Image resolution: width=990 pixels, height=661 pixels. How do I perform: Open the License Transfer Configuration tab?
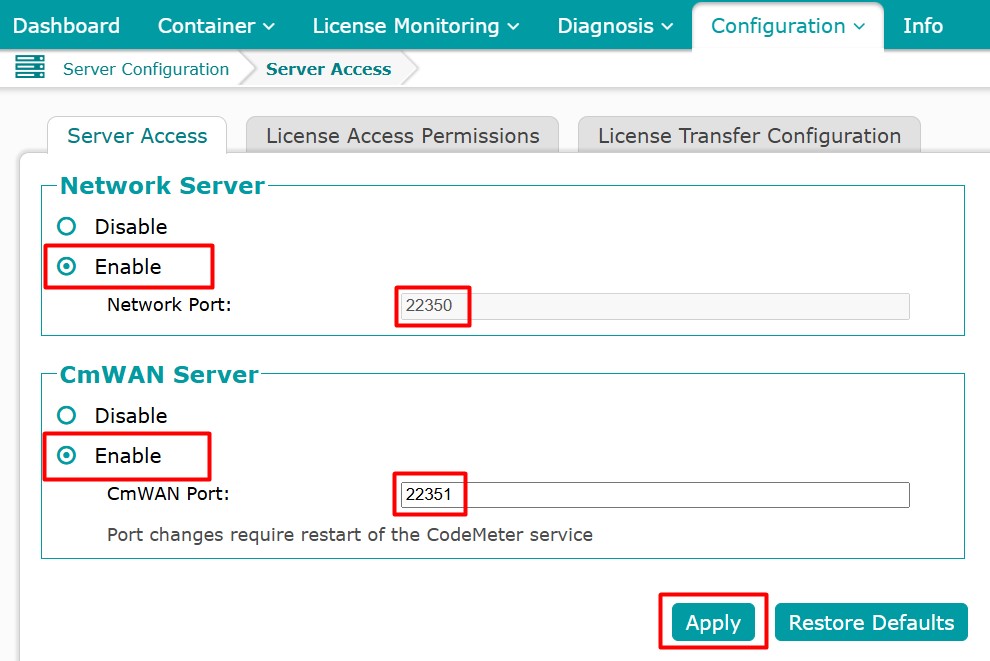coord(749,136)
